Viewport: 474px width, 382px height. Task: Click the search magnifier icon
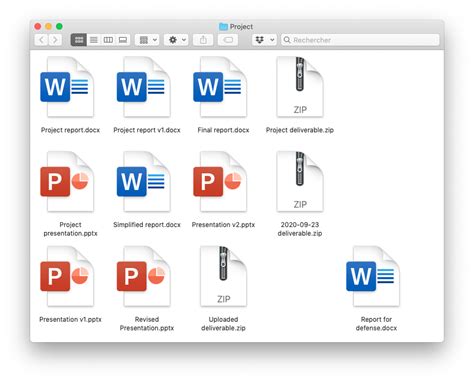pos(287,40)
